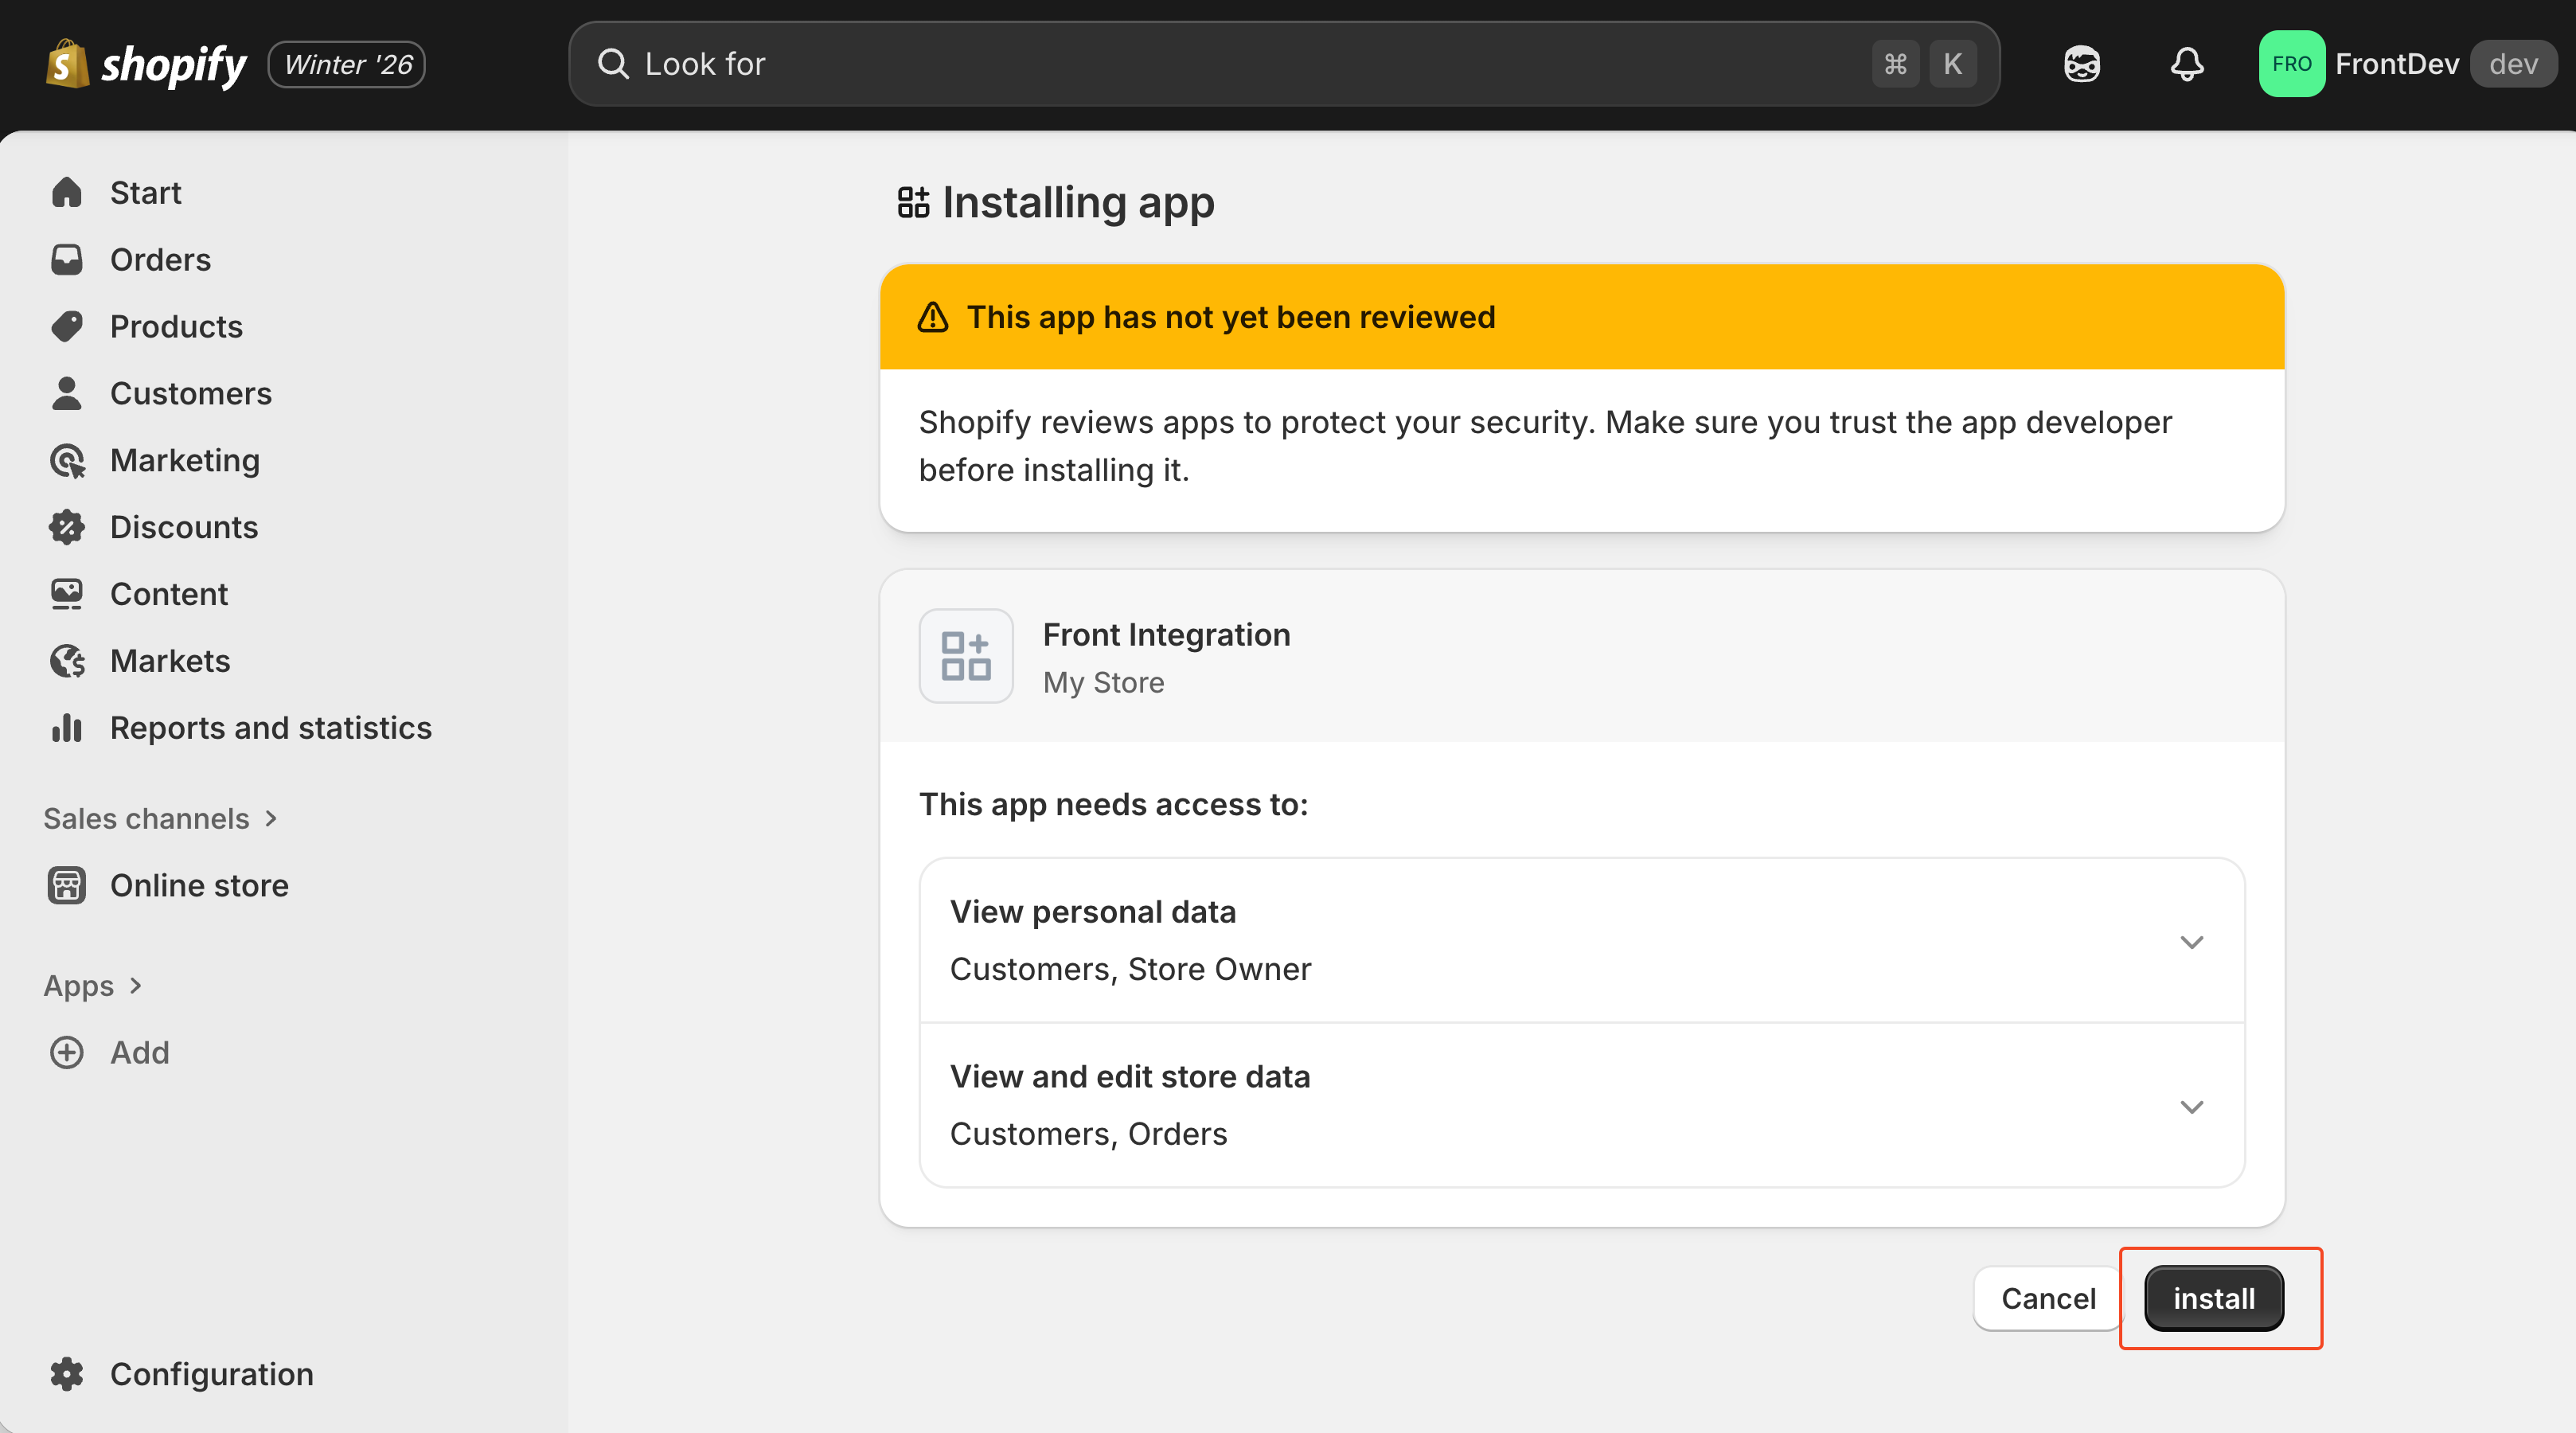Go to Customers in the sidebar
The image size is (2576, 1433).
pyautogui.click(x=190, y=394)
